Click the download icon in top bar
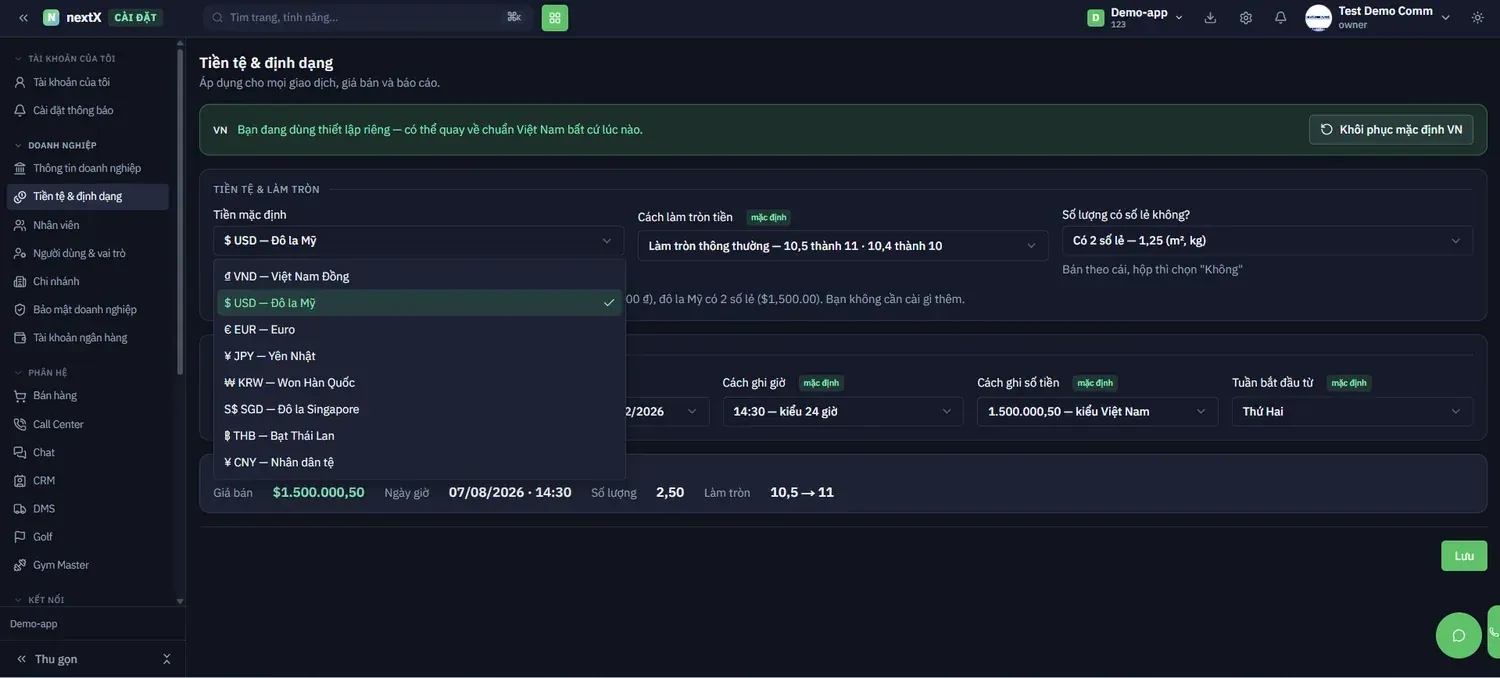Image resolution: width=1500 pixels, height=678 pixels. 1210,17
